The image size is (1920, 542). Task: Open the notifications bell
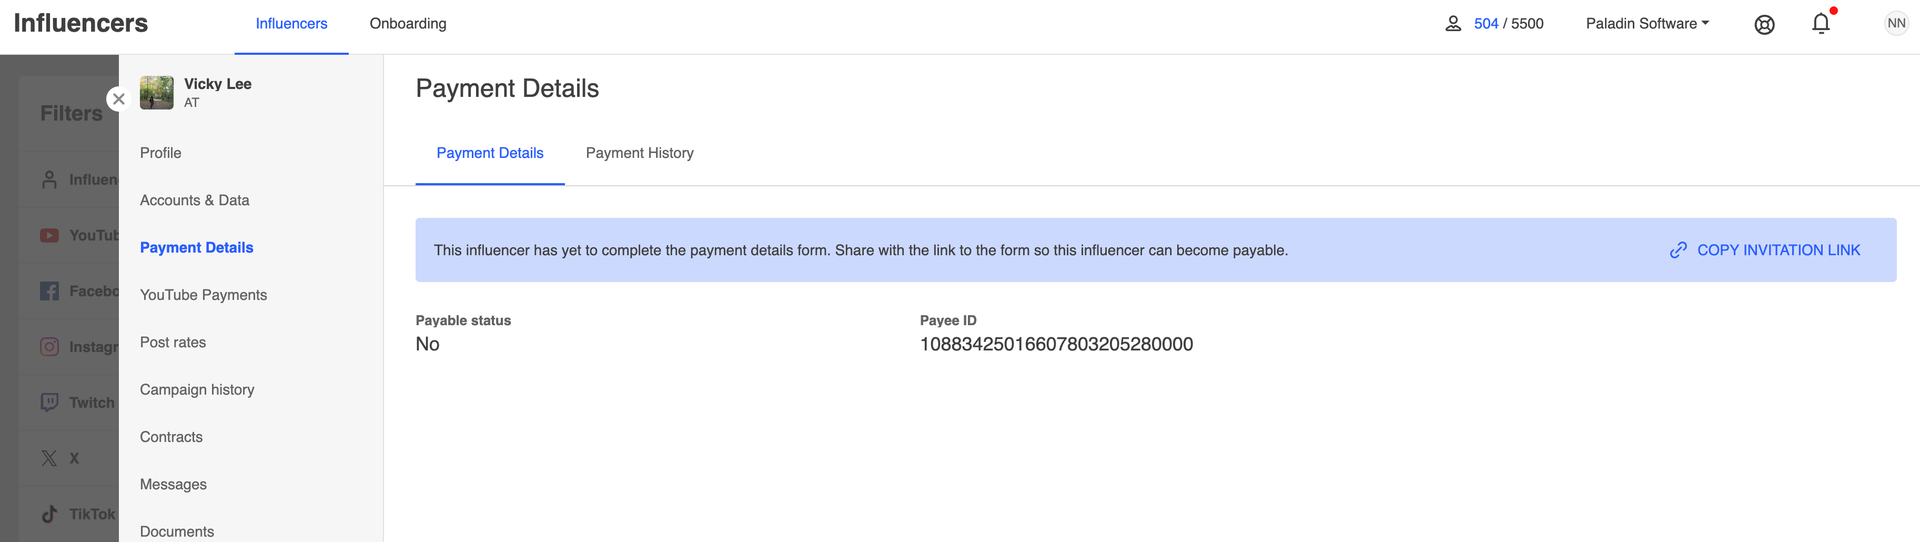point(1821,23)
